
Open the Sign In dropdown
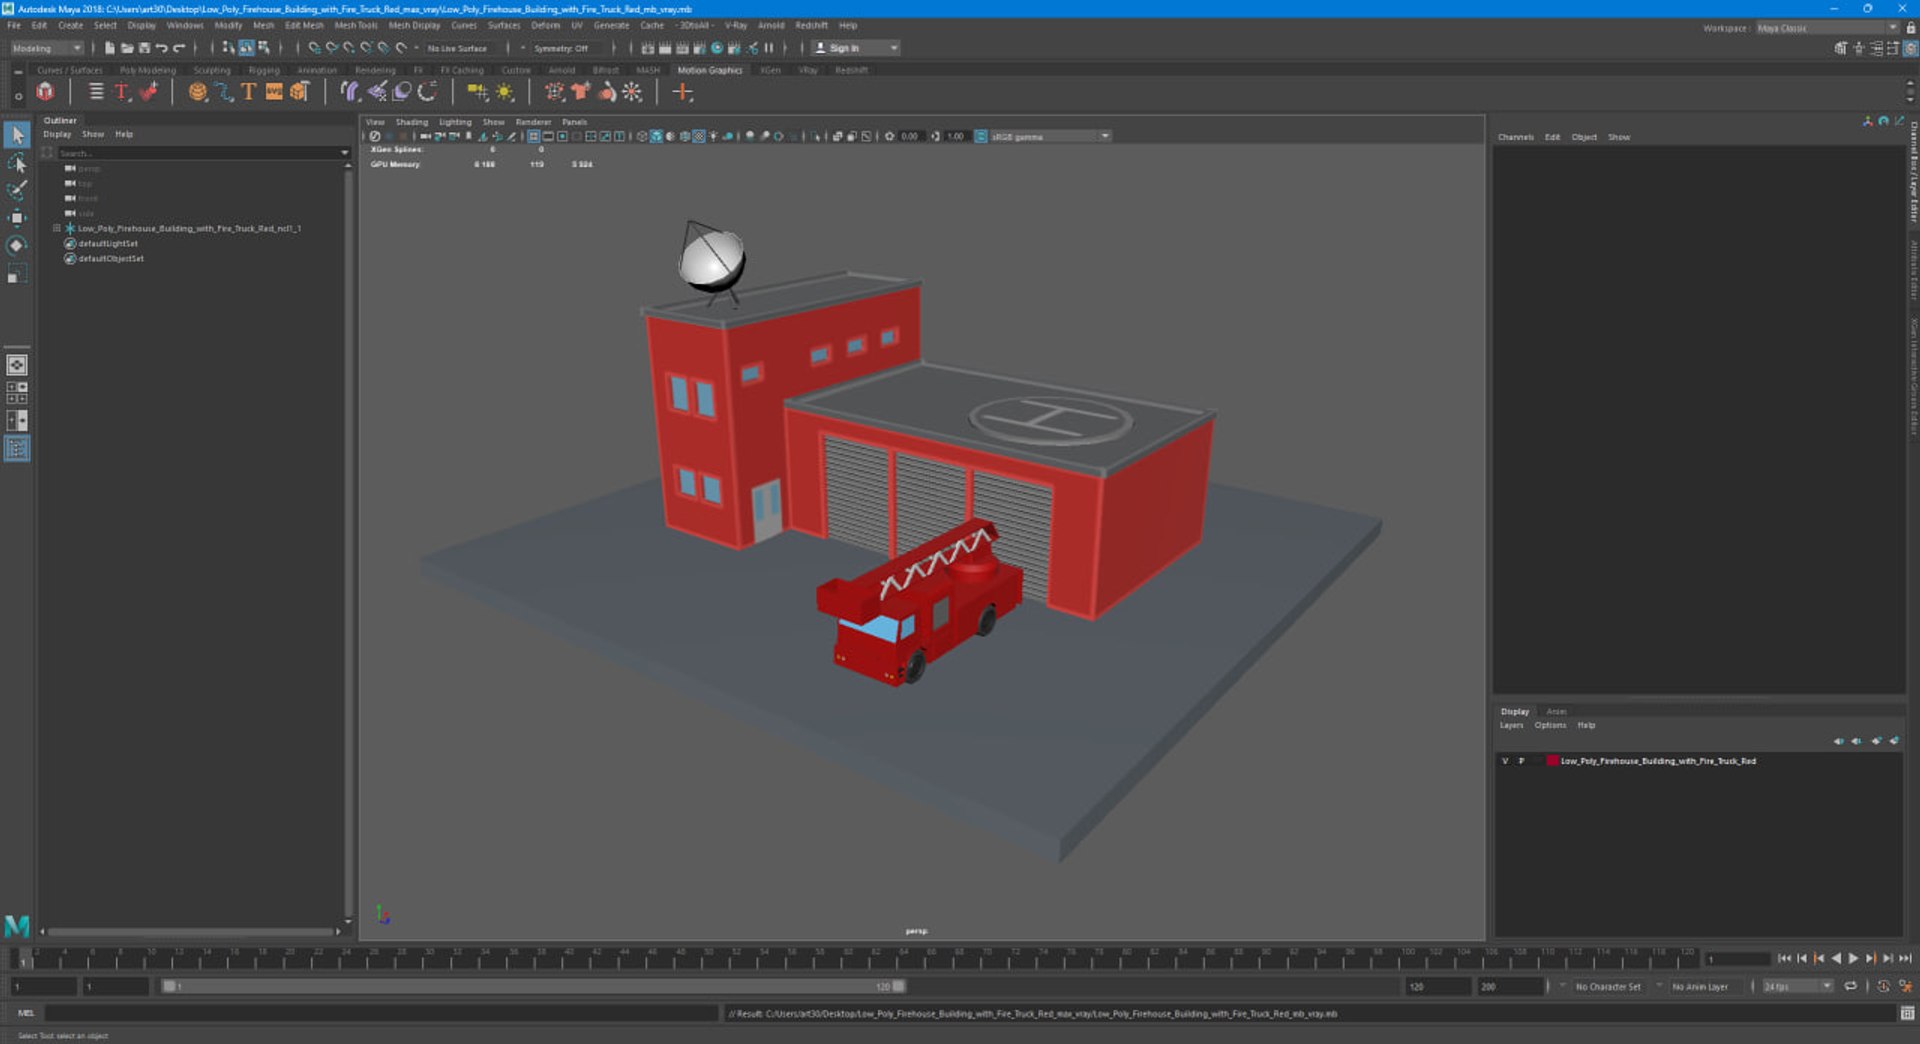point(856,48)
